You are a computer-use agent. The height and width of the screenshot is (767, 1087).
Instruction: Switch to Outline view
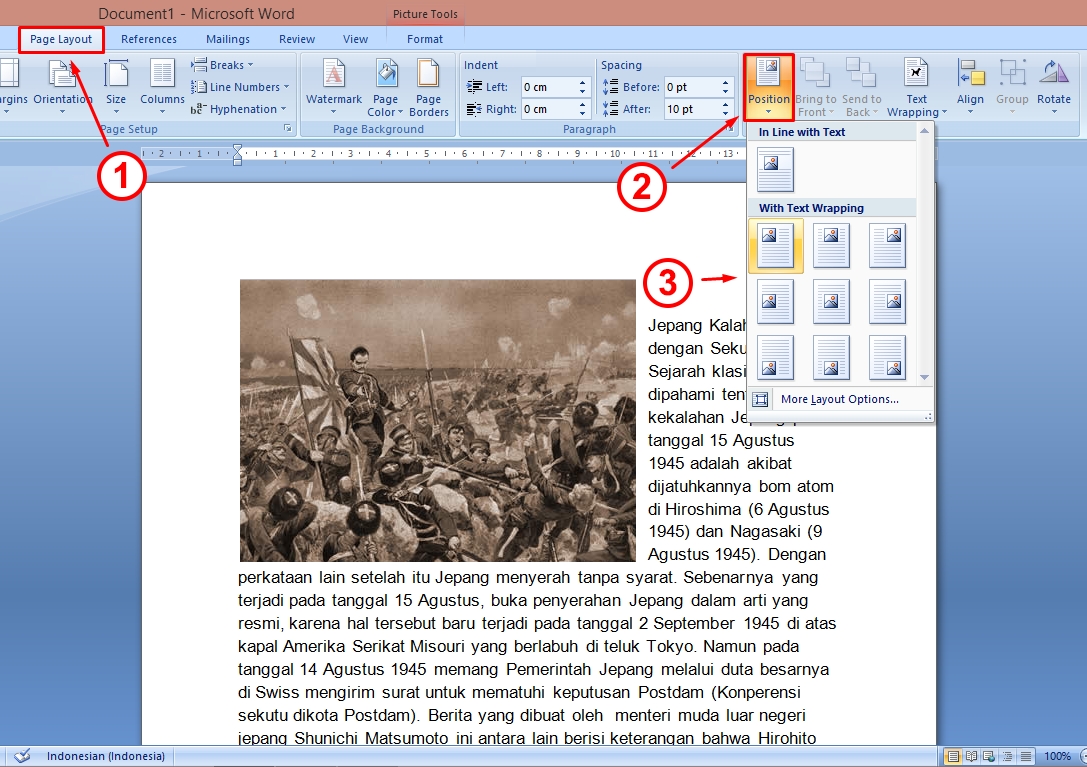[1007, 756]
